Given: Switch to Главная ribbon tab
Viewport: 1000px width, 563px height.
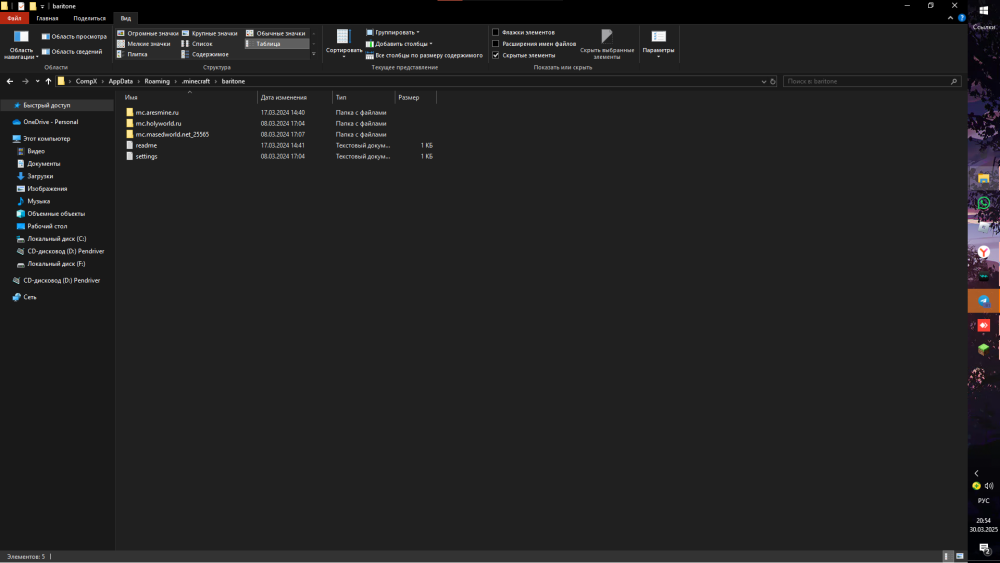Looking at the screenshot, I should pyautogui.click(x=47, y=18).
